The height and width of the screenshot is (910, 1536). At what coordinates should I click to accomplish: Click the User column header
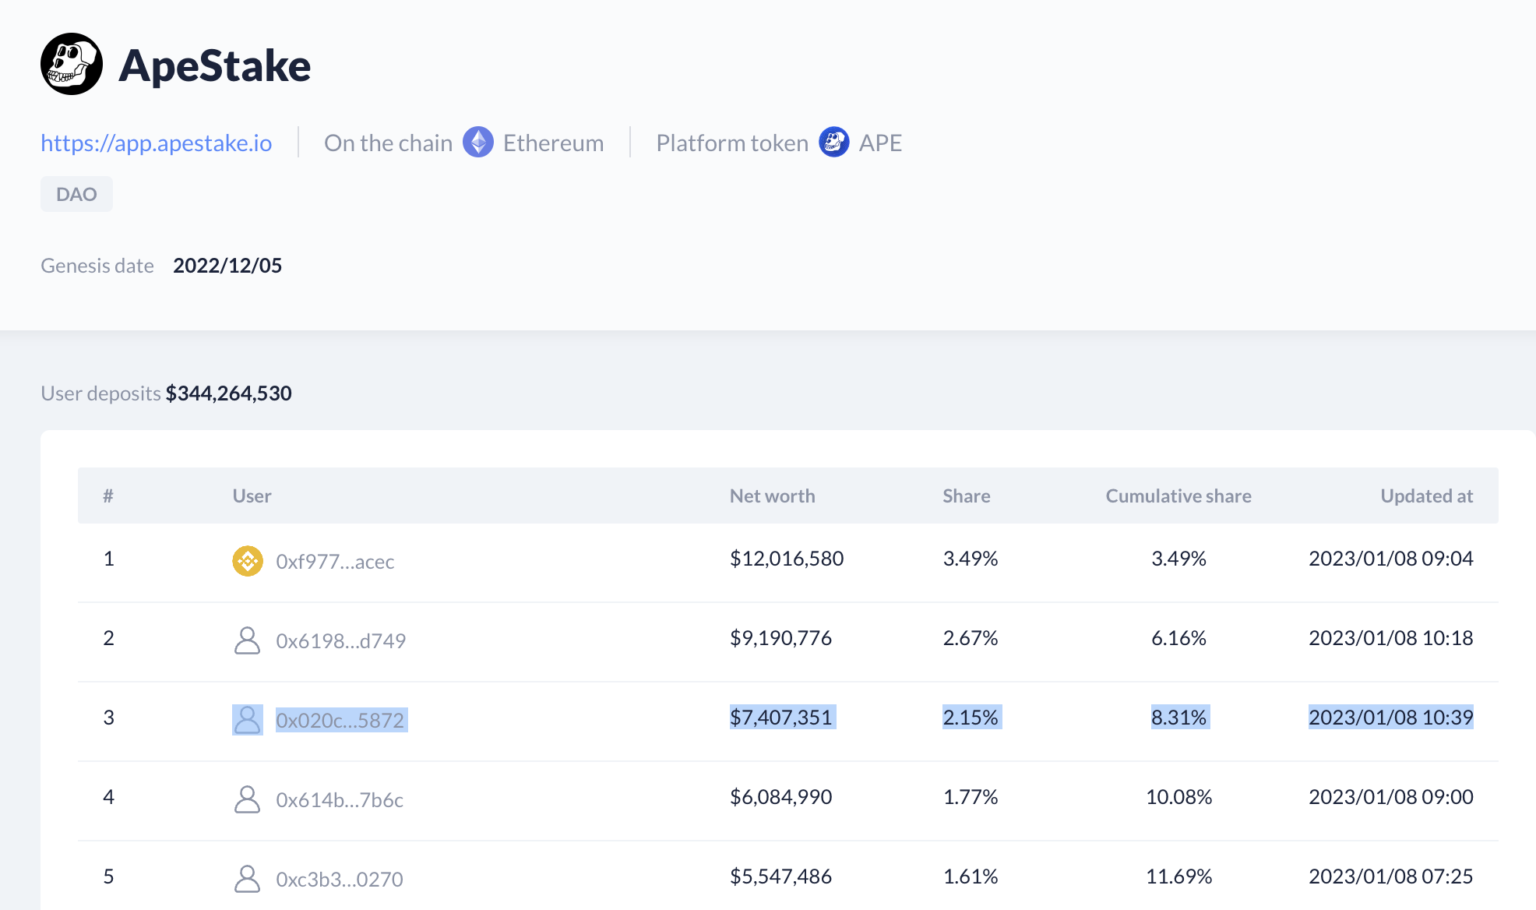[252, 496]
